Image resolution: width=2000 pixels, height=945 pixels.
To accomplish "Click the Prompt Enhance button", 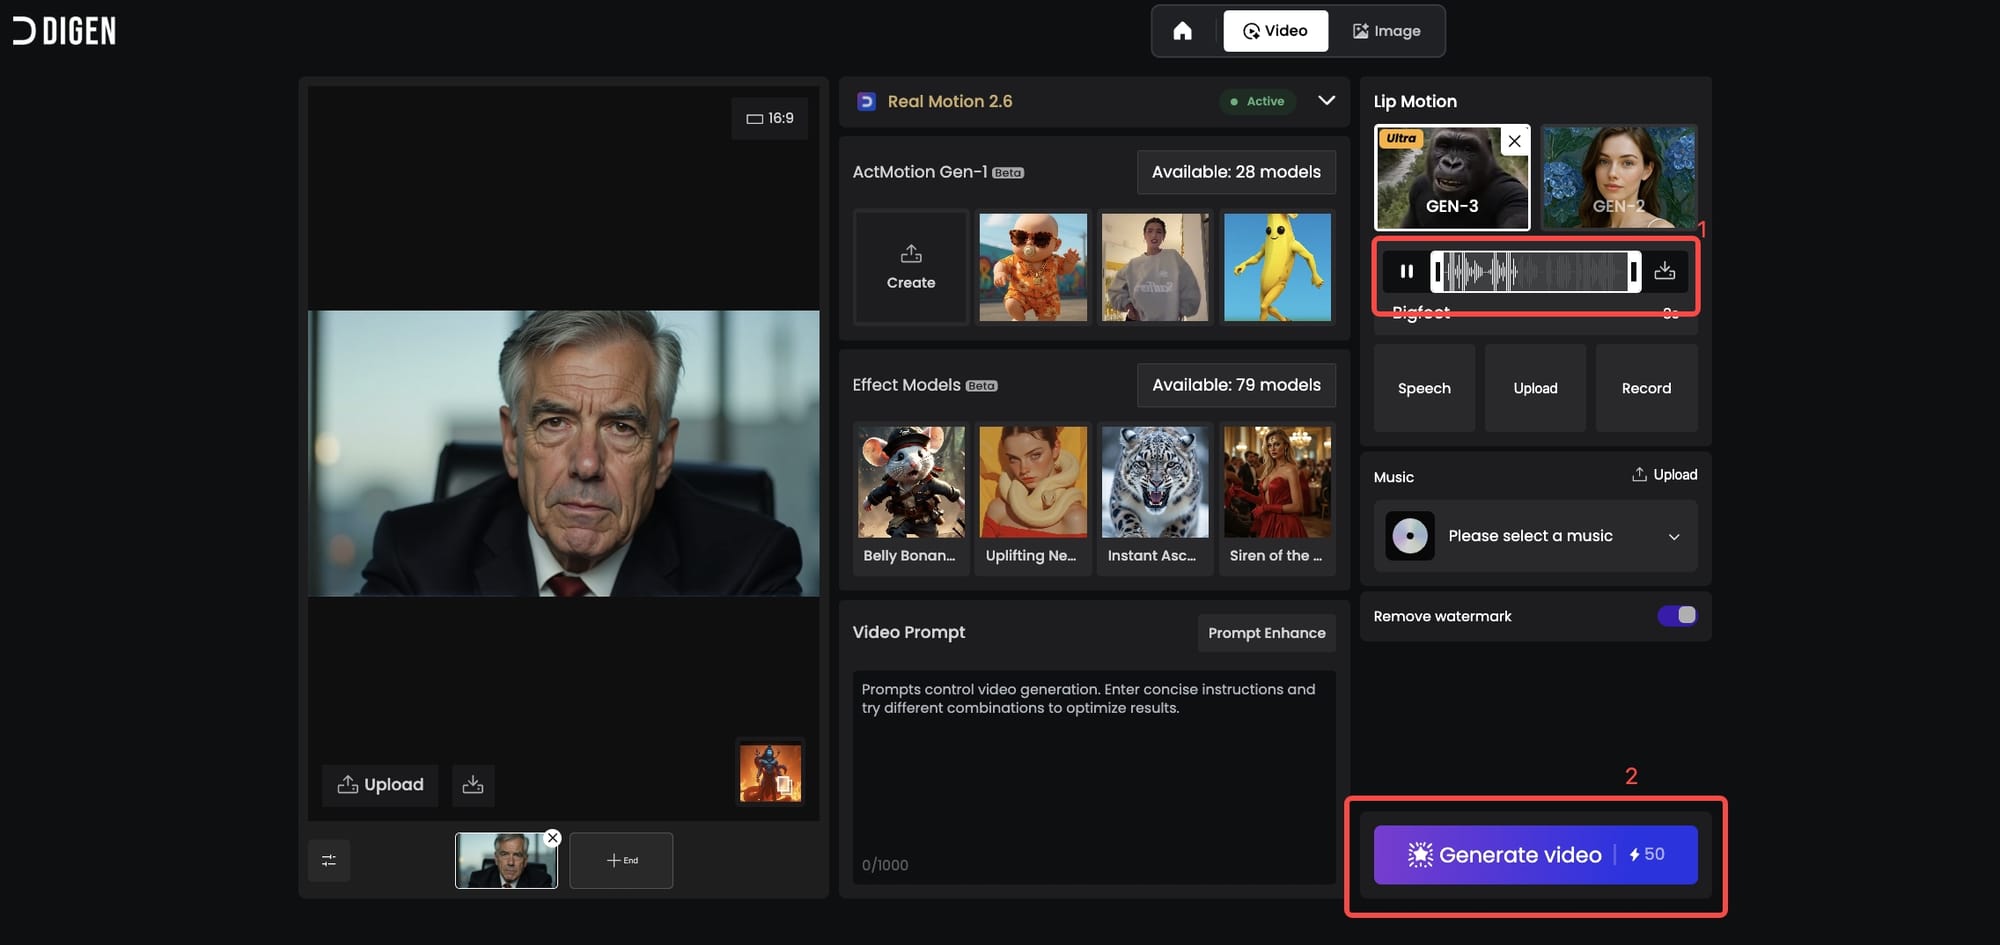I will (1266, 633).
